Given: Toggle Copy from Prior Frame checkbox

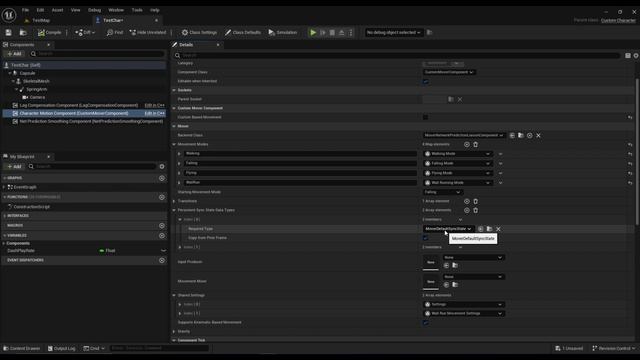Looking at the screenshot, I should [426, 238].
